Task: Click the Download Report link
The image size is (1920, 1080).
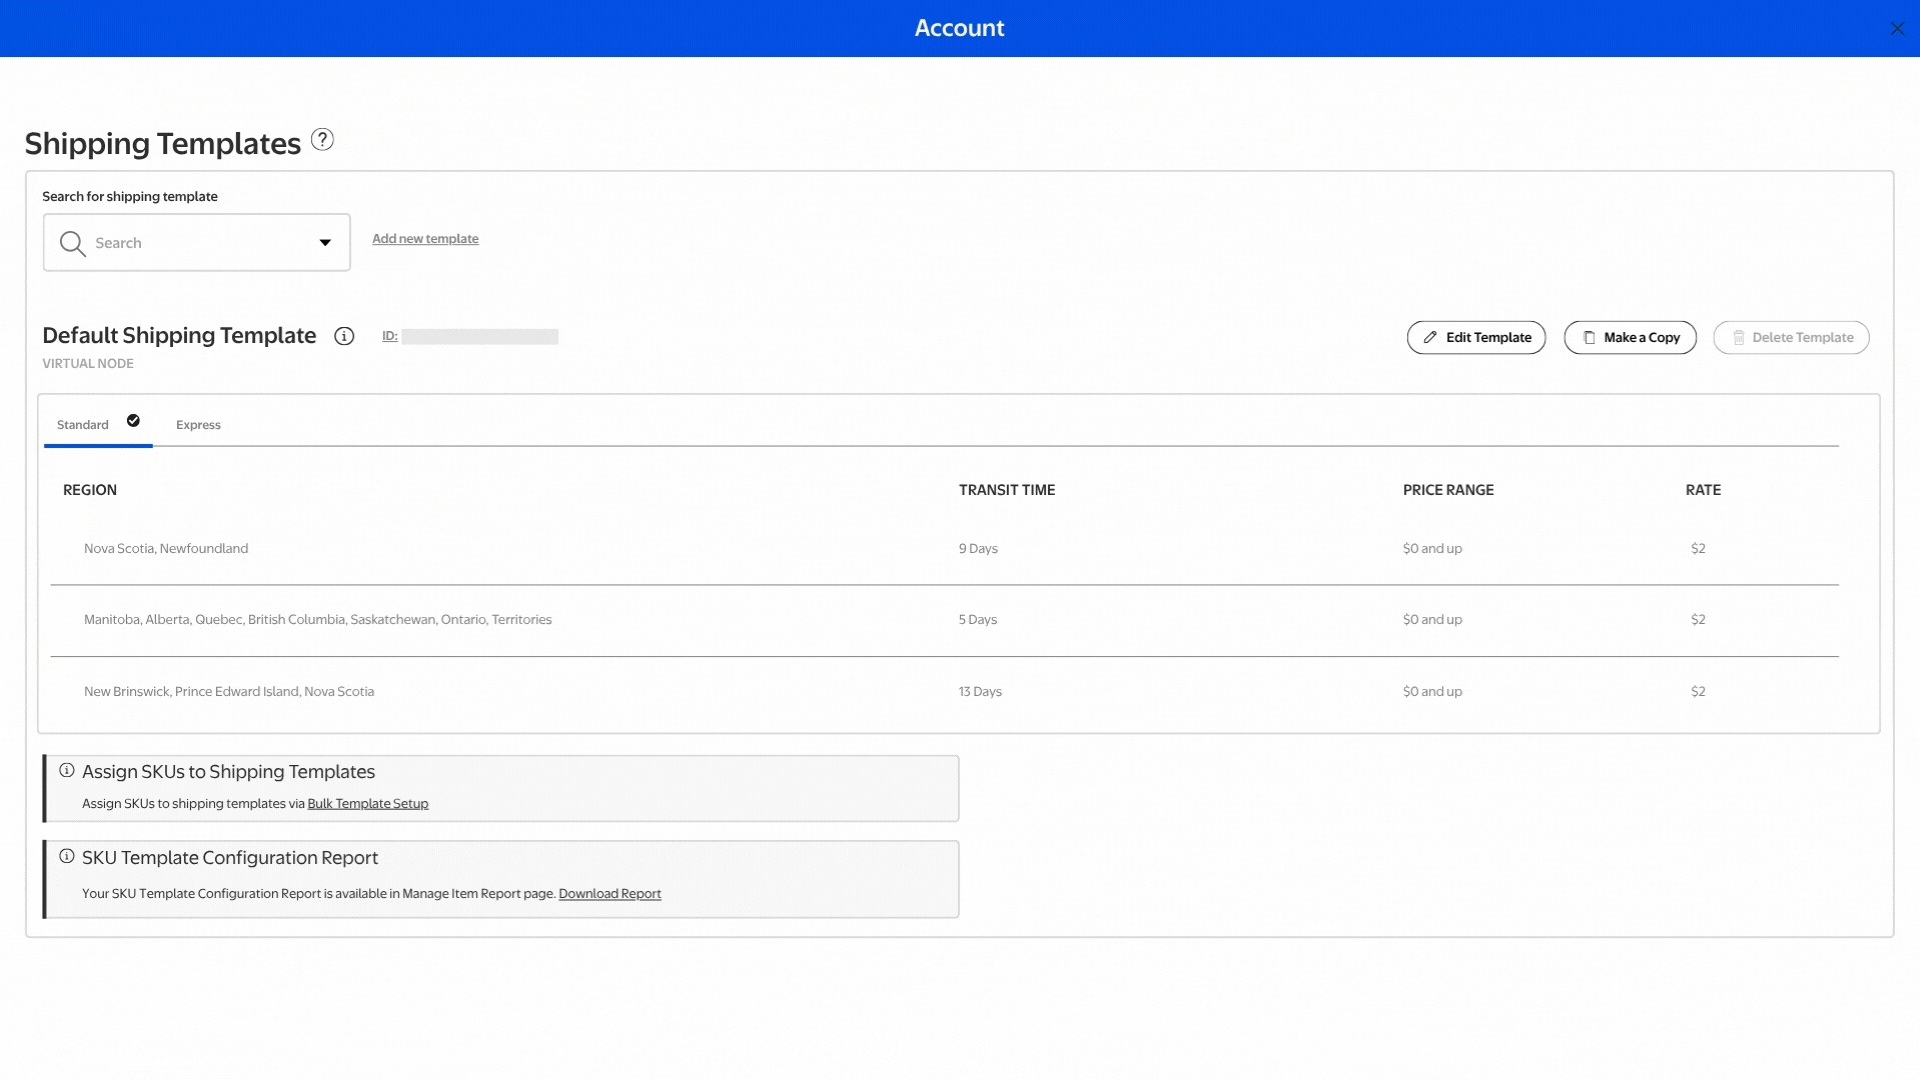Action: 610,894
